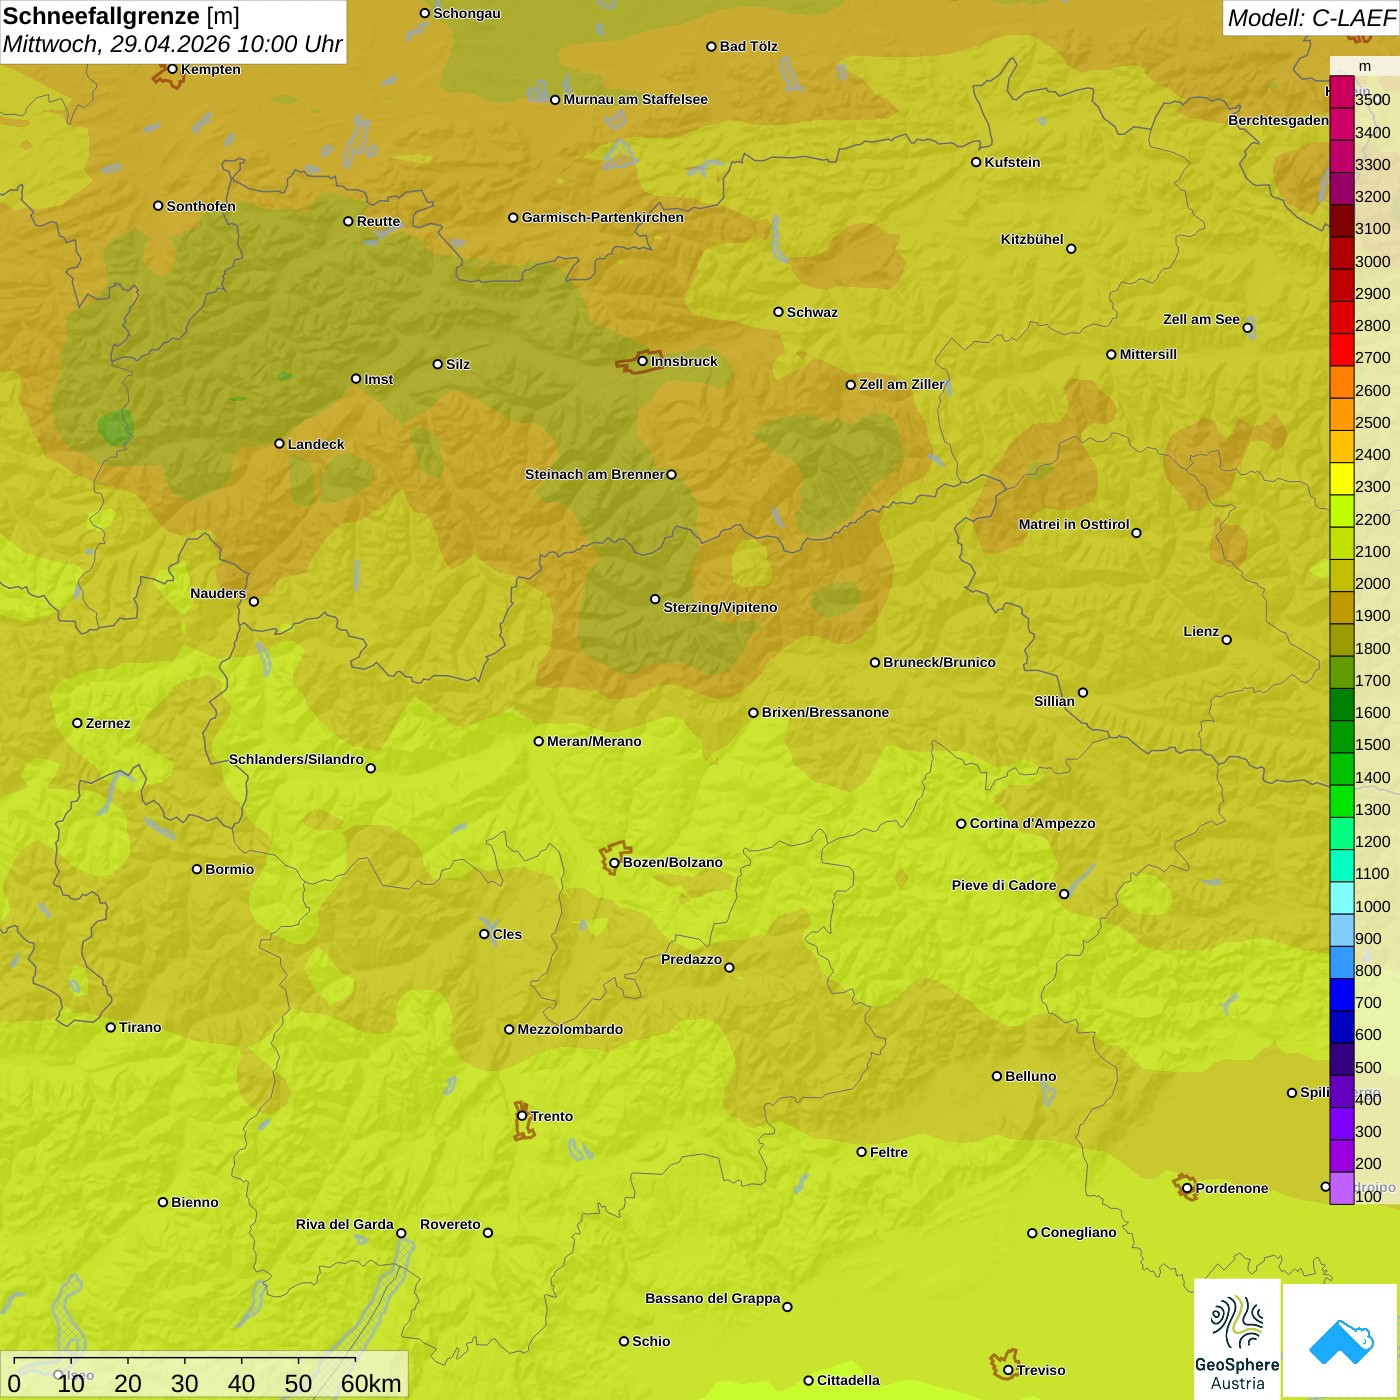This screenshot has width=1400, height=1400.
Task: Select the Bozen/Bolzano city marker dot
Action: pyautogui.click(x=614, y=862)
